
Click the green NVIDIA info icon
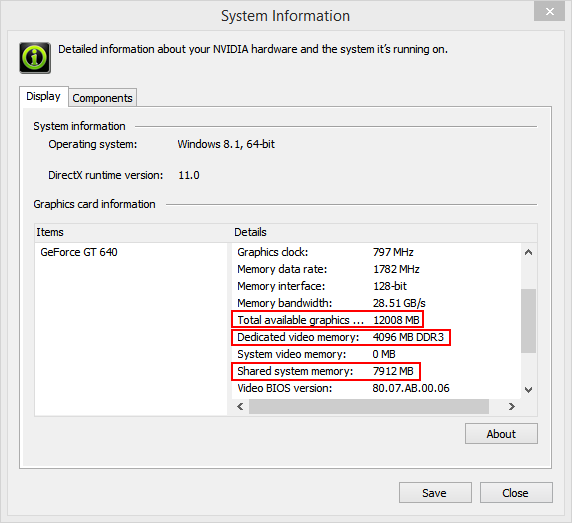[35, 58]
